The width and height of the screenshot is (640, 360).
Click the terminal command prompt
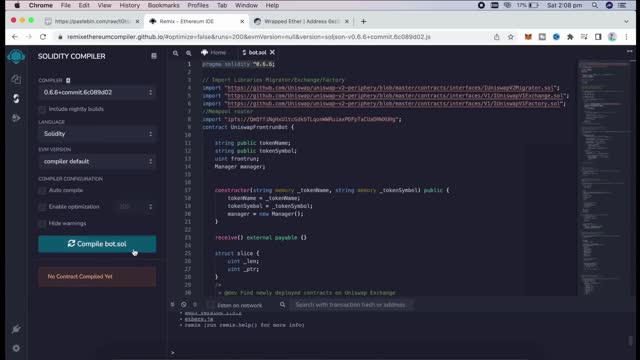click(x=173, y=353)
